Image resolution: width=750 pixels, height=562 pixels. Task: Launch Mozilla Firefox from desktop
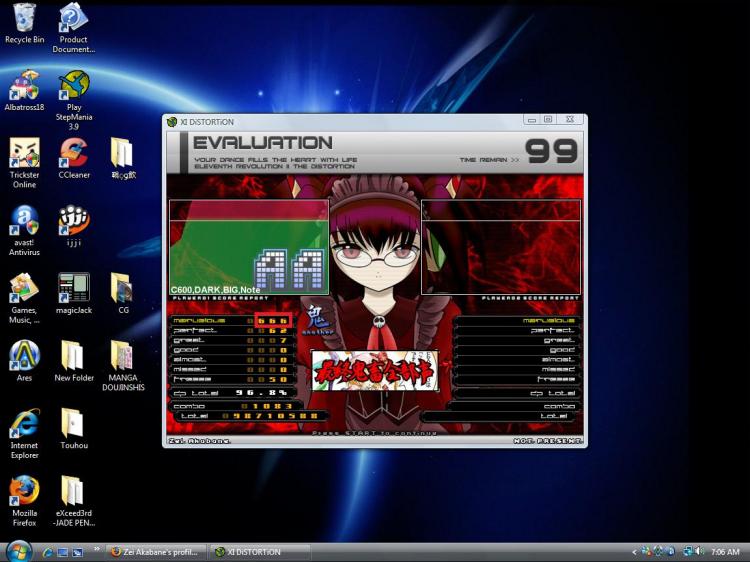tap(24, 490)
